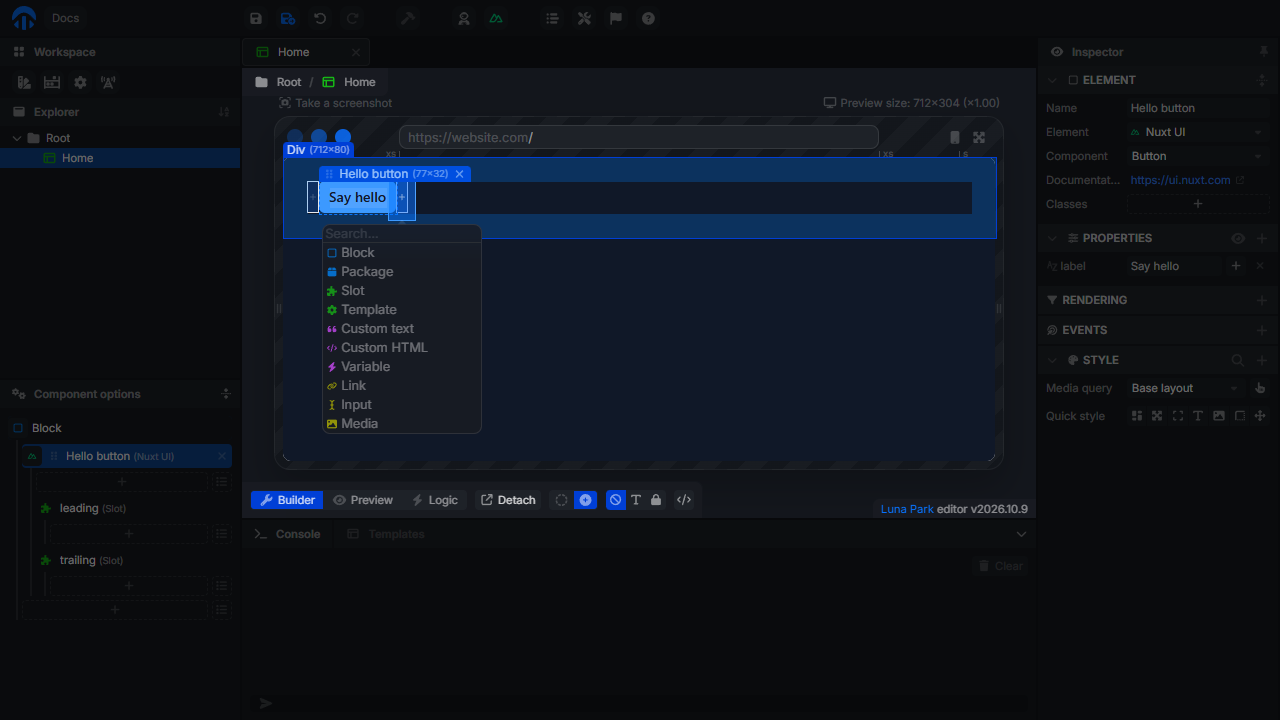Click the fullscreen expand icon in preview
The height and width of the screenshot is (720, 1280).
[x=979, y=138]
